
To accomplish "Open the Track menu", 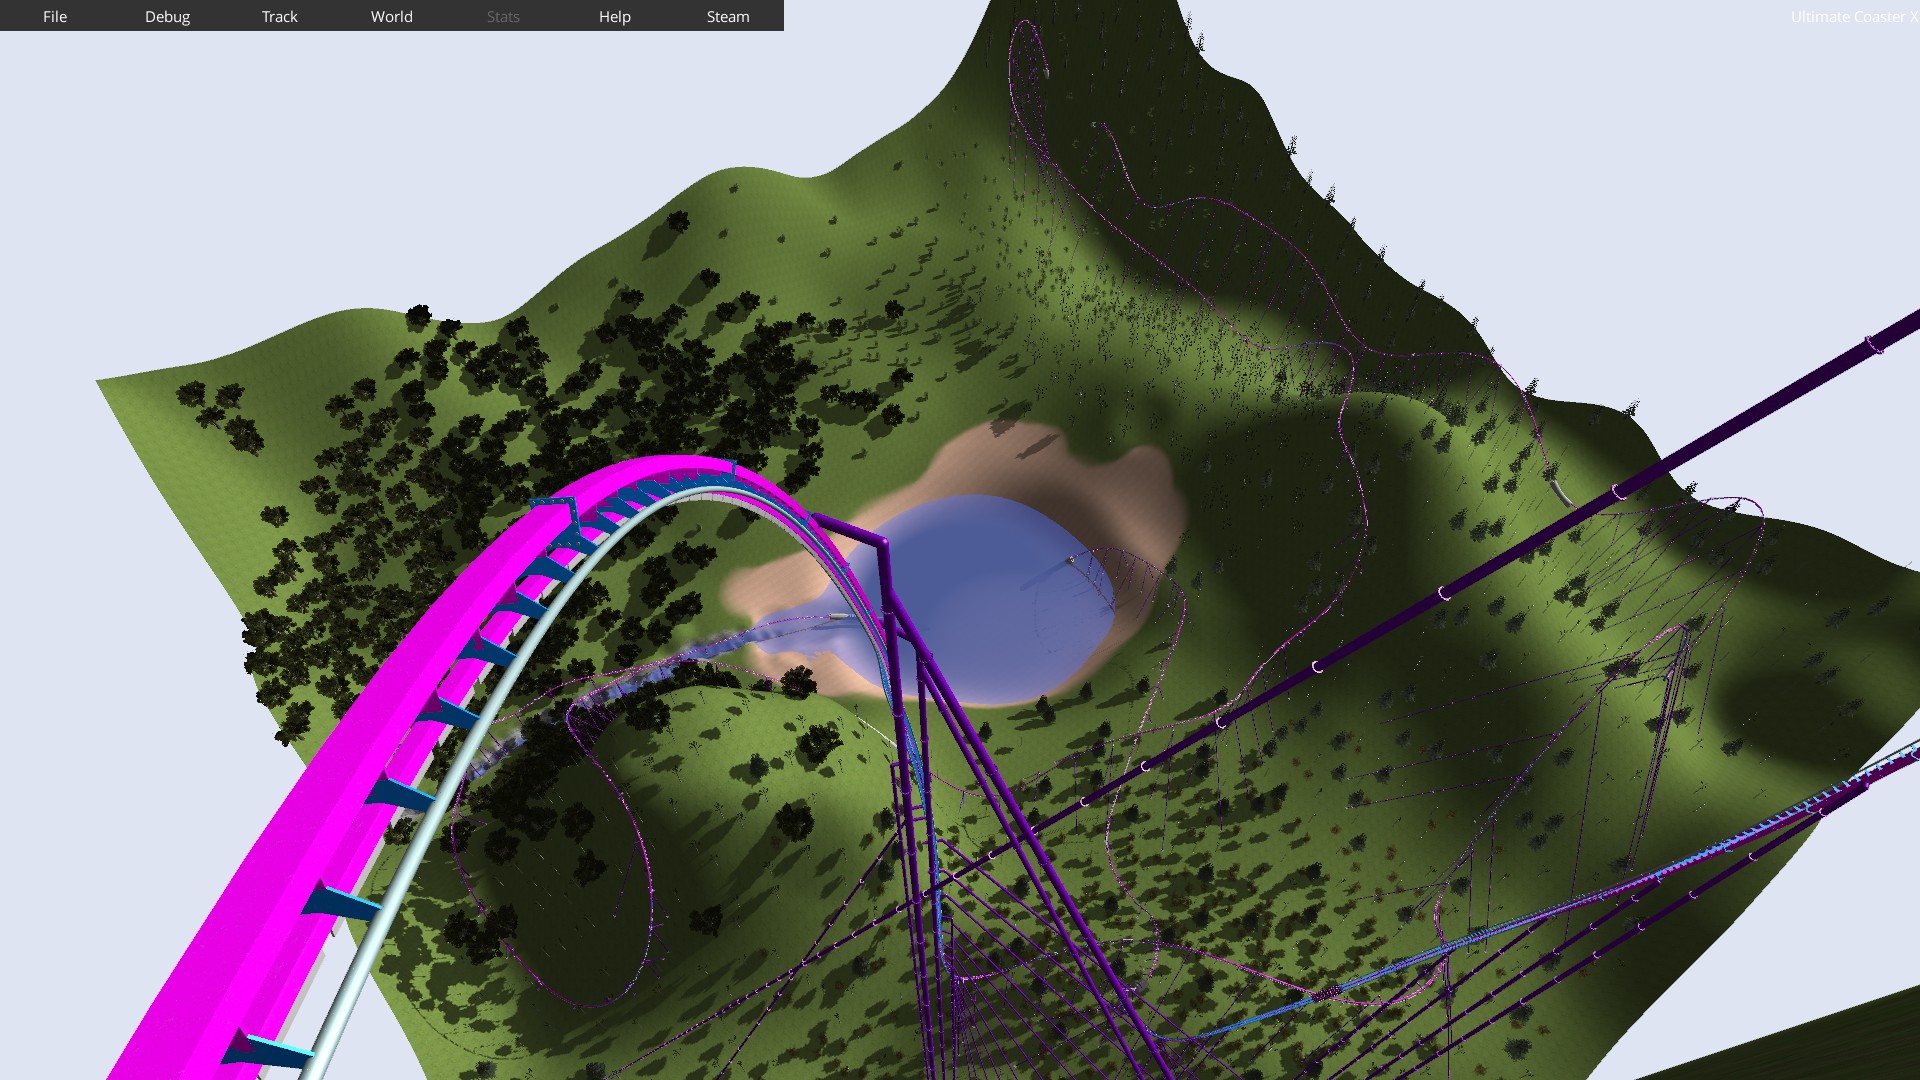I will 279,16.
